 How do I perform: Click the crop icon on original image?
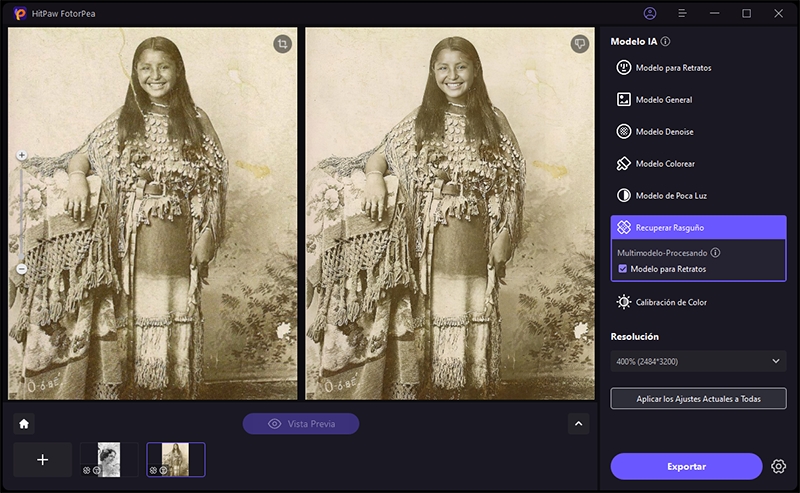tap(282, 44)
